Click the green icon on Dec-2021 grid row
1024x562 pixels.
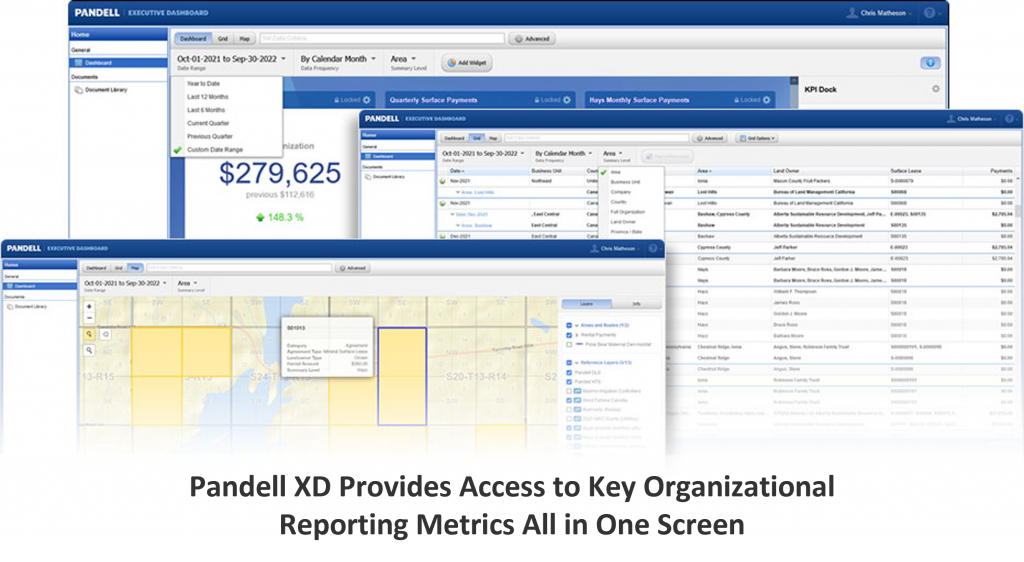443,236
